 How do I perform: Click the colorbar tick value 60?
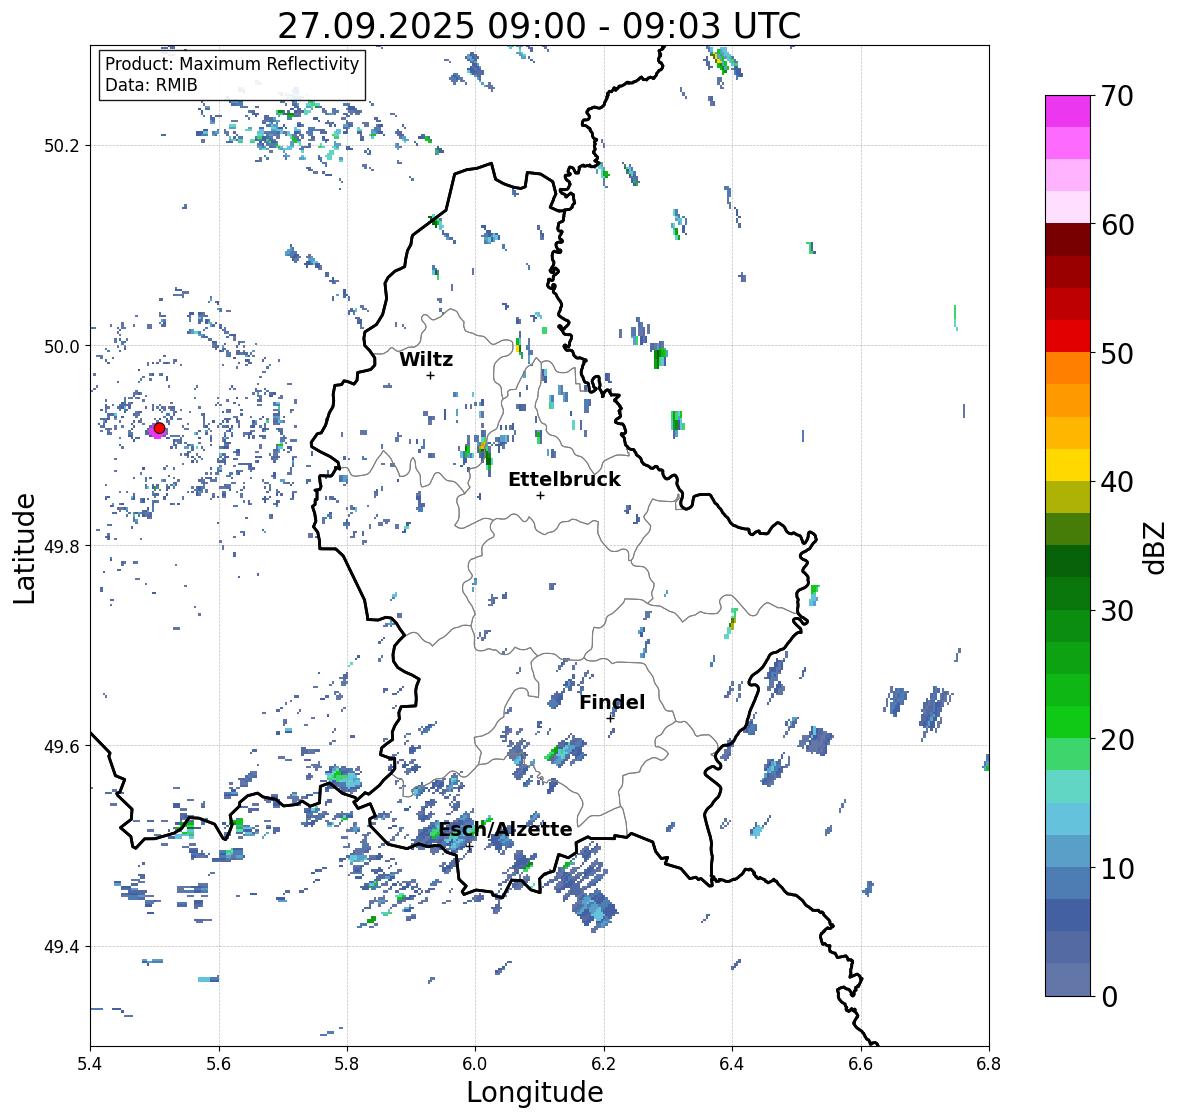click(x=1117, y=225)
